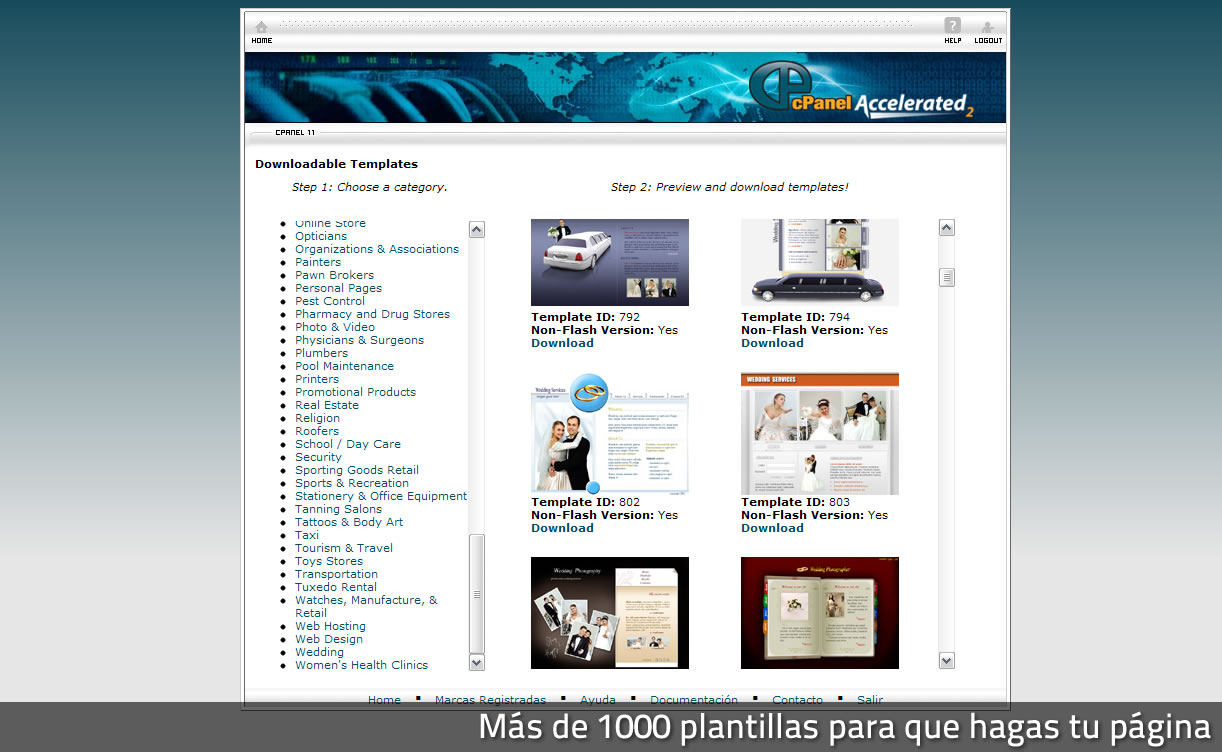Preview template 794 limousine thumbnail
The height and width of the screenshot is (752, 1222).
pos(819,262)
